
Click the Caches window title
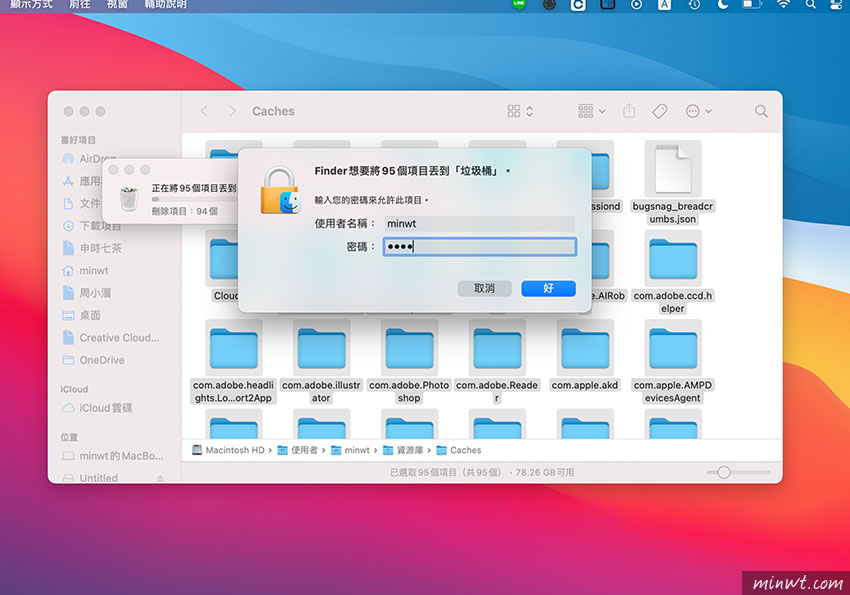[273, 111]
